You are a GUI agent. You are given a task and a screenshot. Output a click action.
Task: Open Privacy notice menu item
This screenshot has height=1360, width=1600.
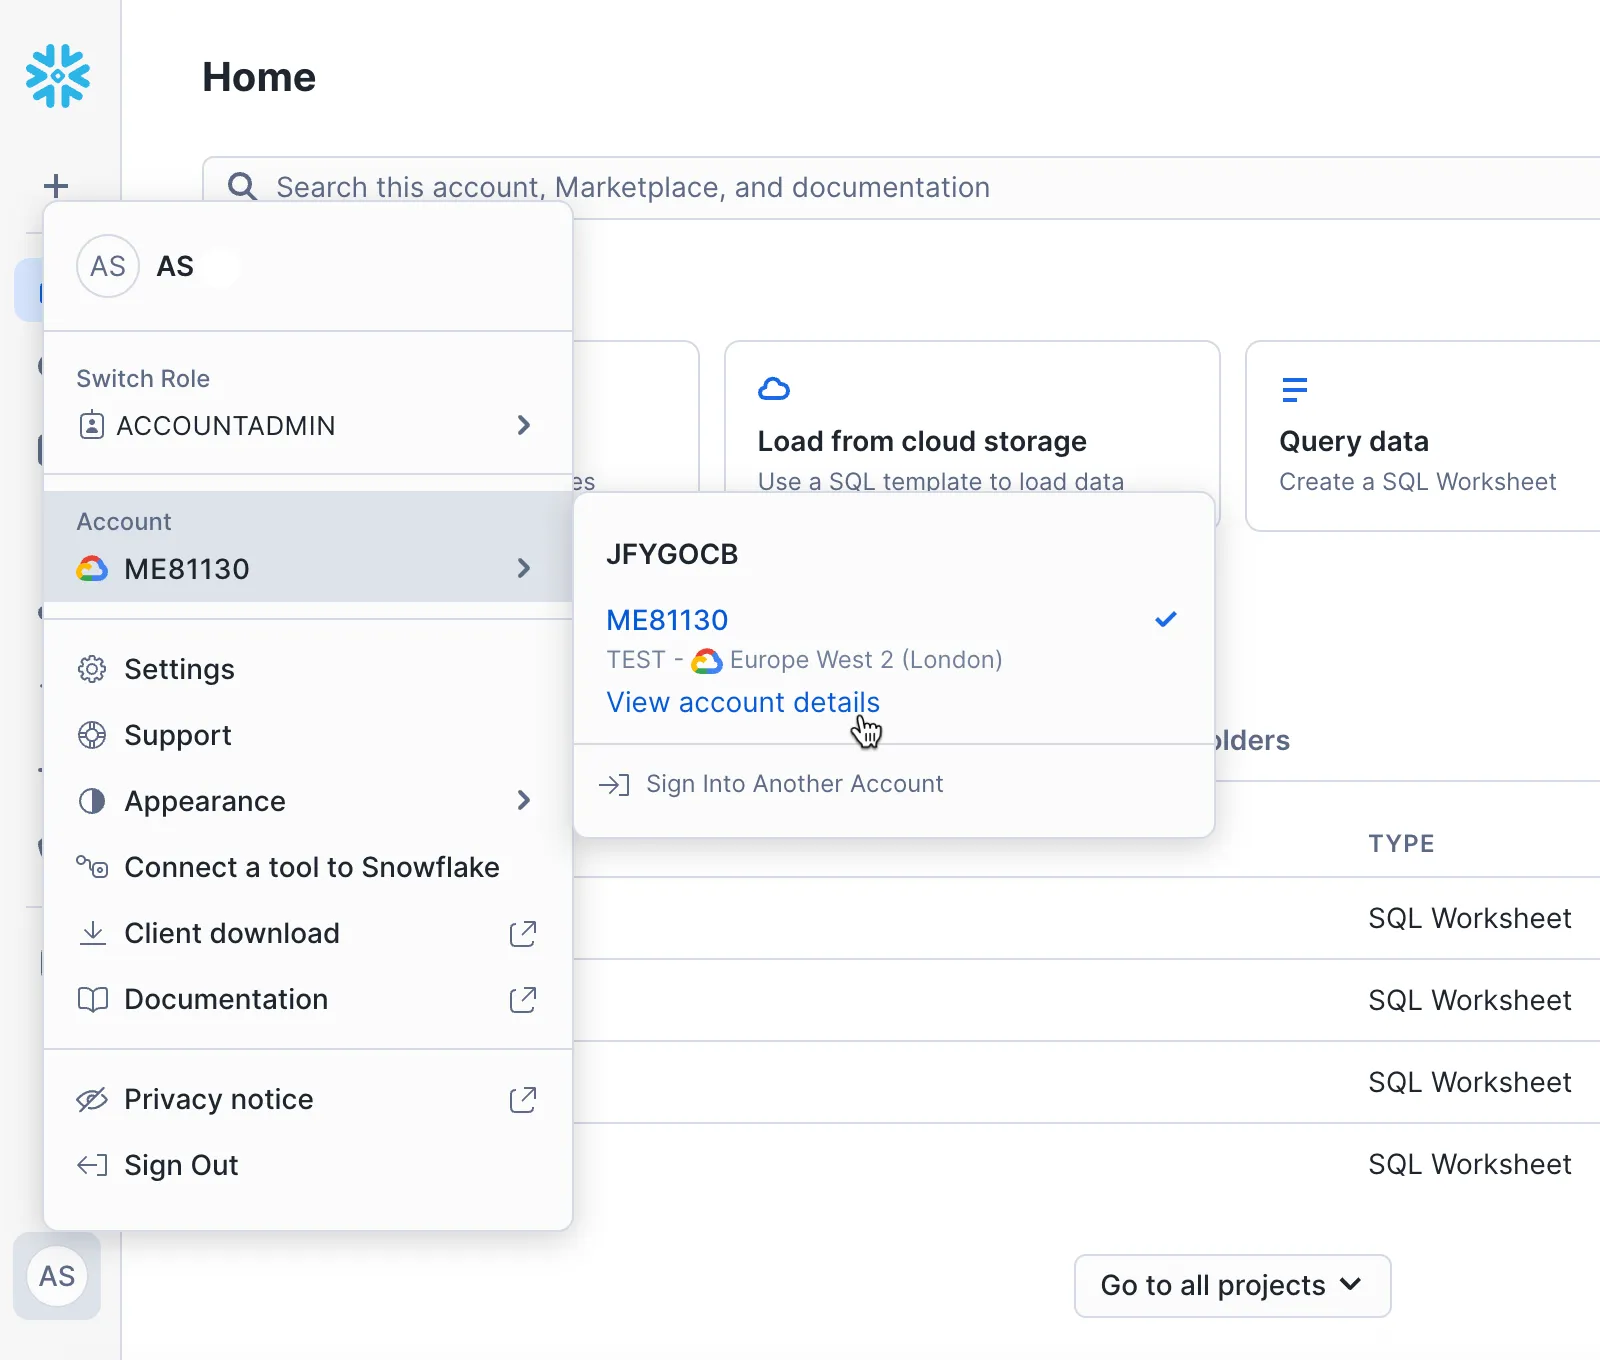tap(308, 1099)
